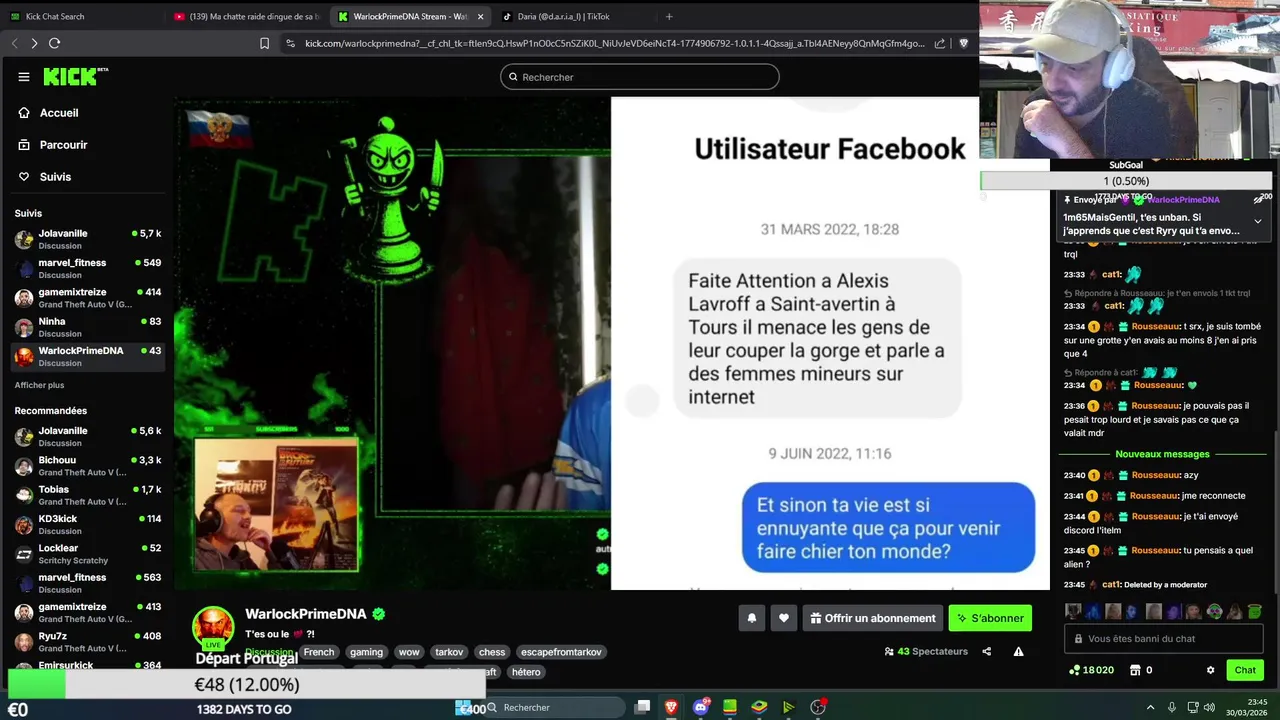Bookmark this page icon
The height and width of the screenshot is (720, 1280).
(x=264, y=43)
